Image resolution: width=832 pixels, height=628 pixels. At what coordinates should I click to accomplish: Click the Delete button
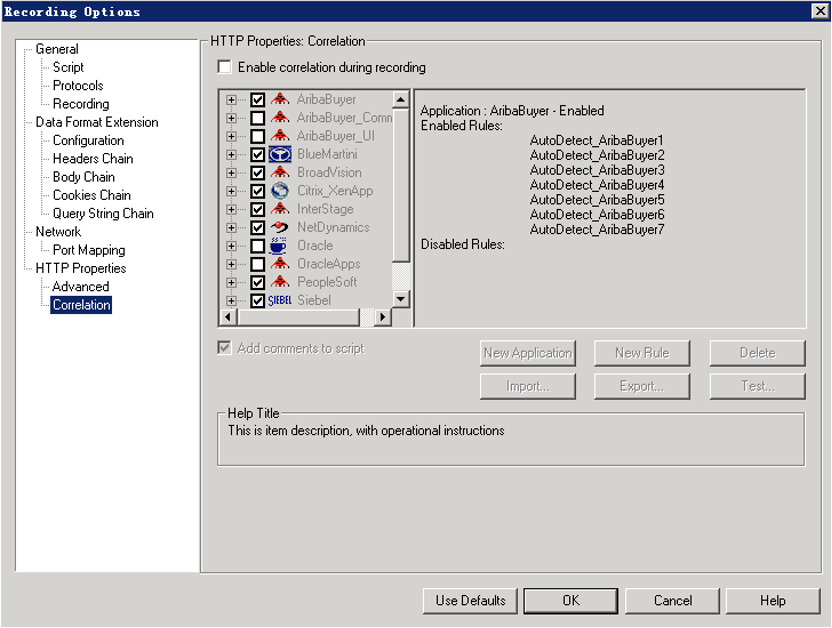[758, 353]
